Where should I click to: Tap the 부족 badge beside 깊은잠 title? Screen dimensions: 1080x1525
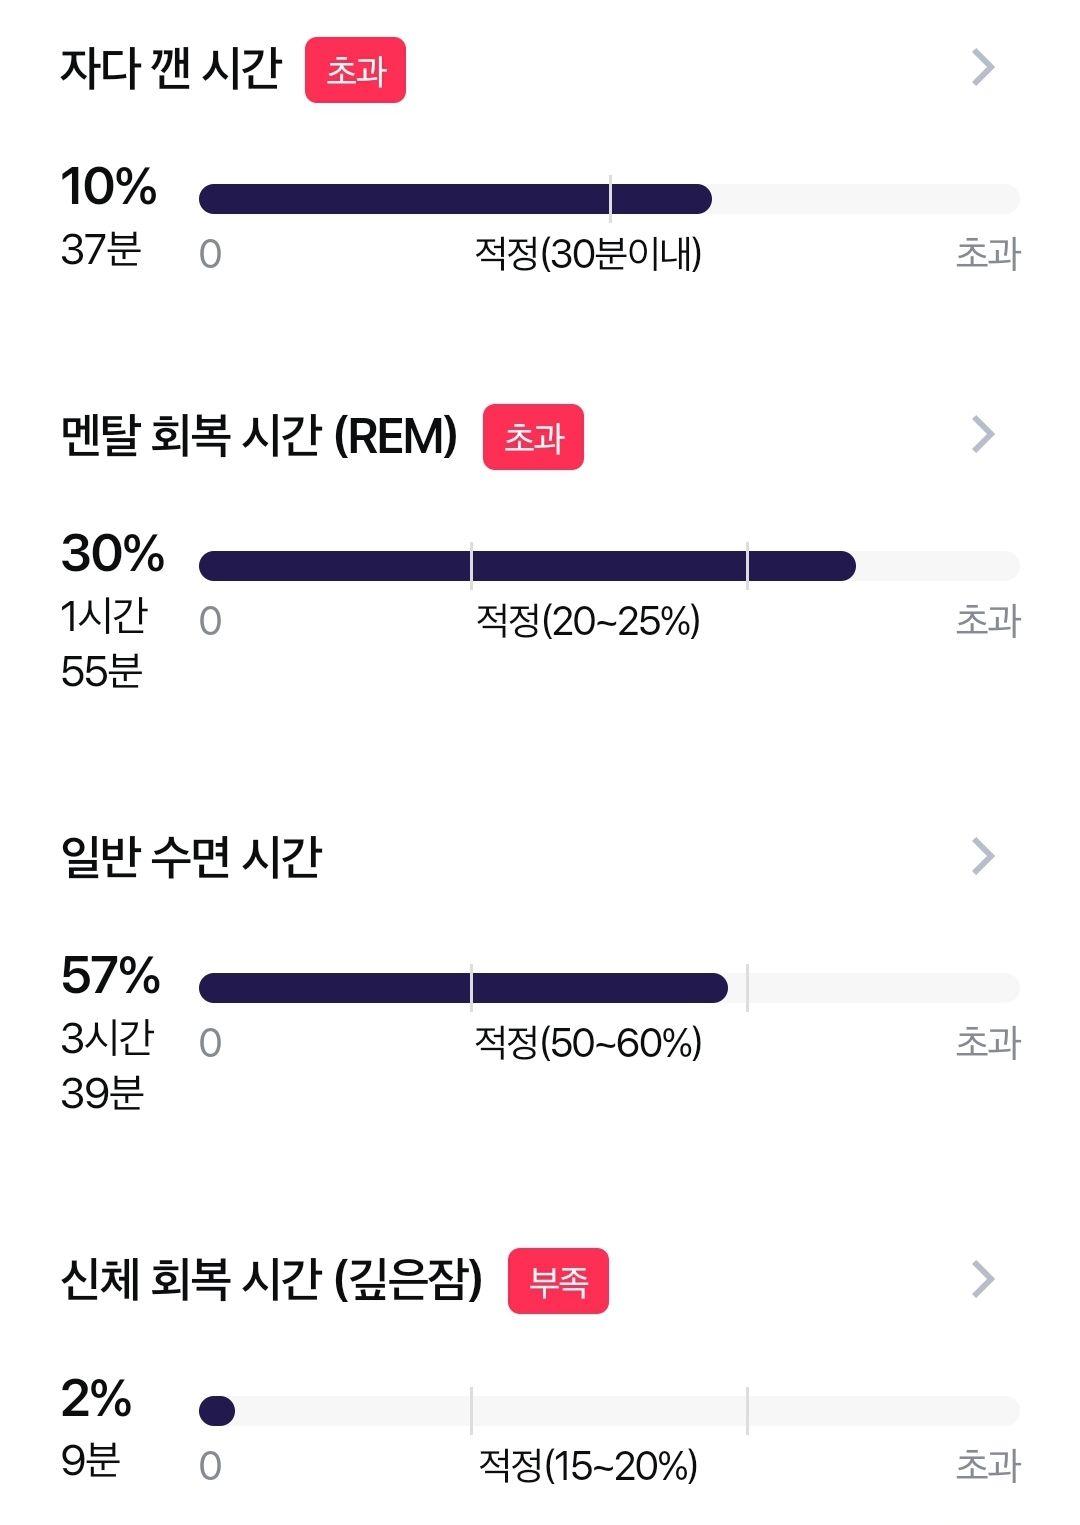point(558,1281)
